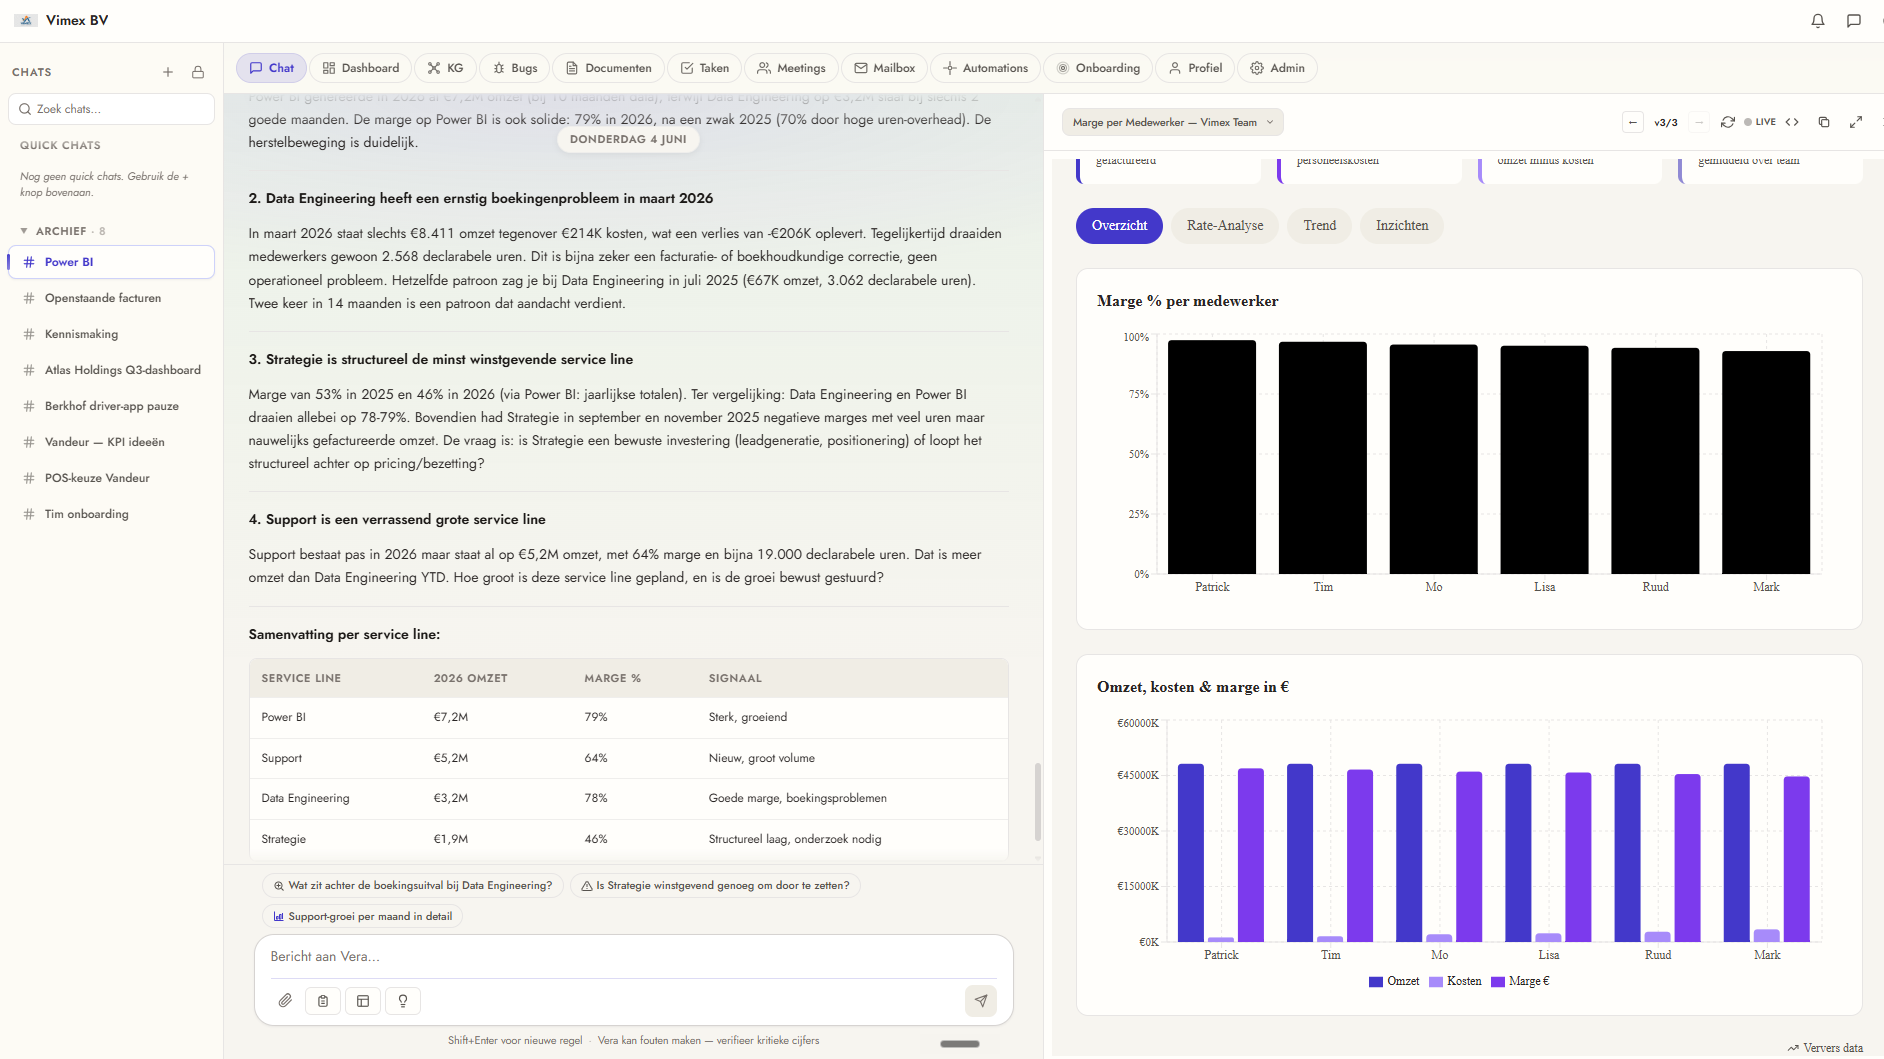This screenshot has height=1059, width=1884.
Task: Open the Automations tab
Action: pos(986,68)
